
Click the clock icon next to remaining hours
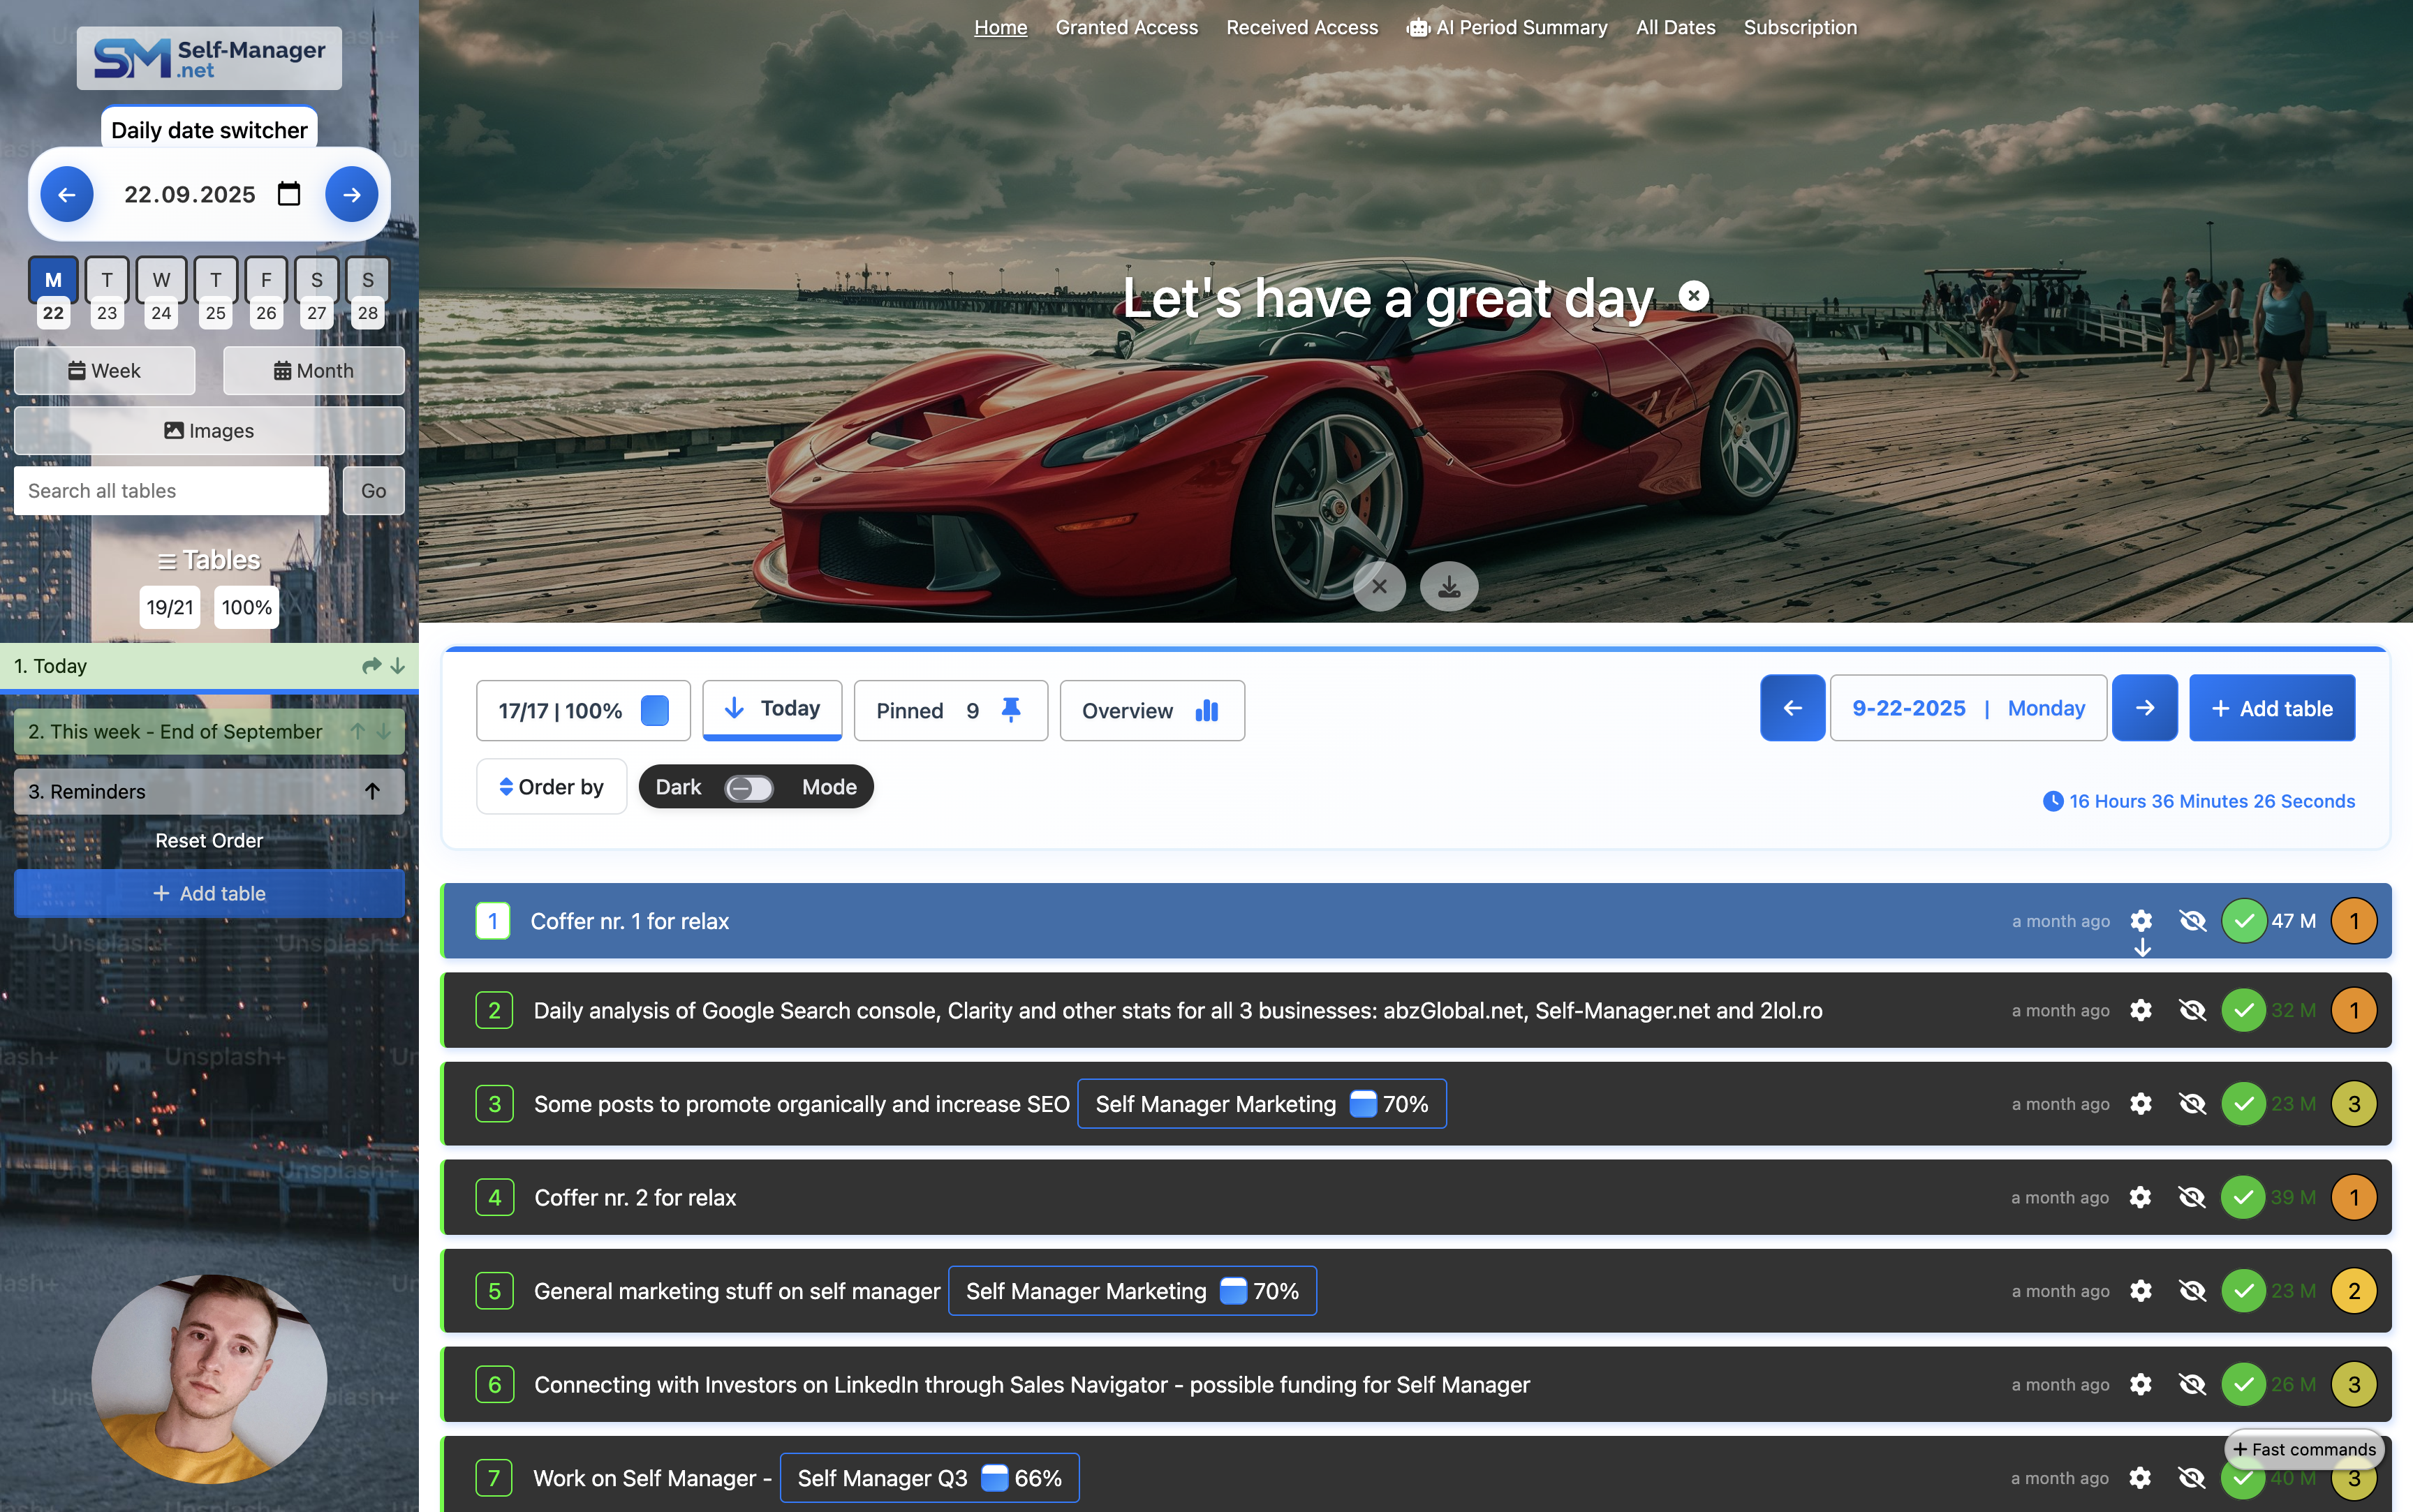[2053, 801]
